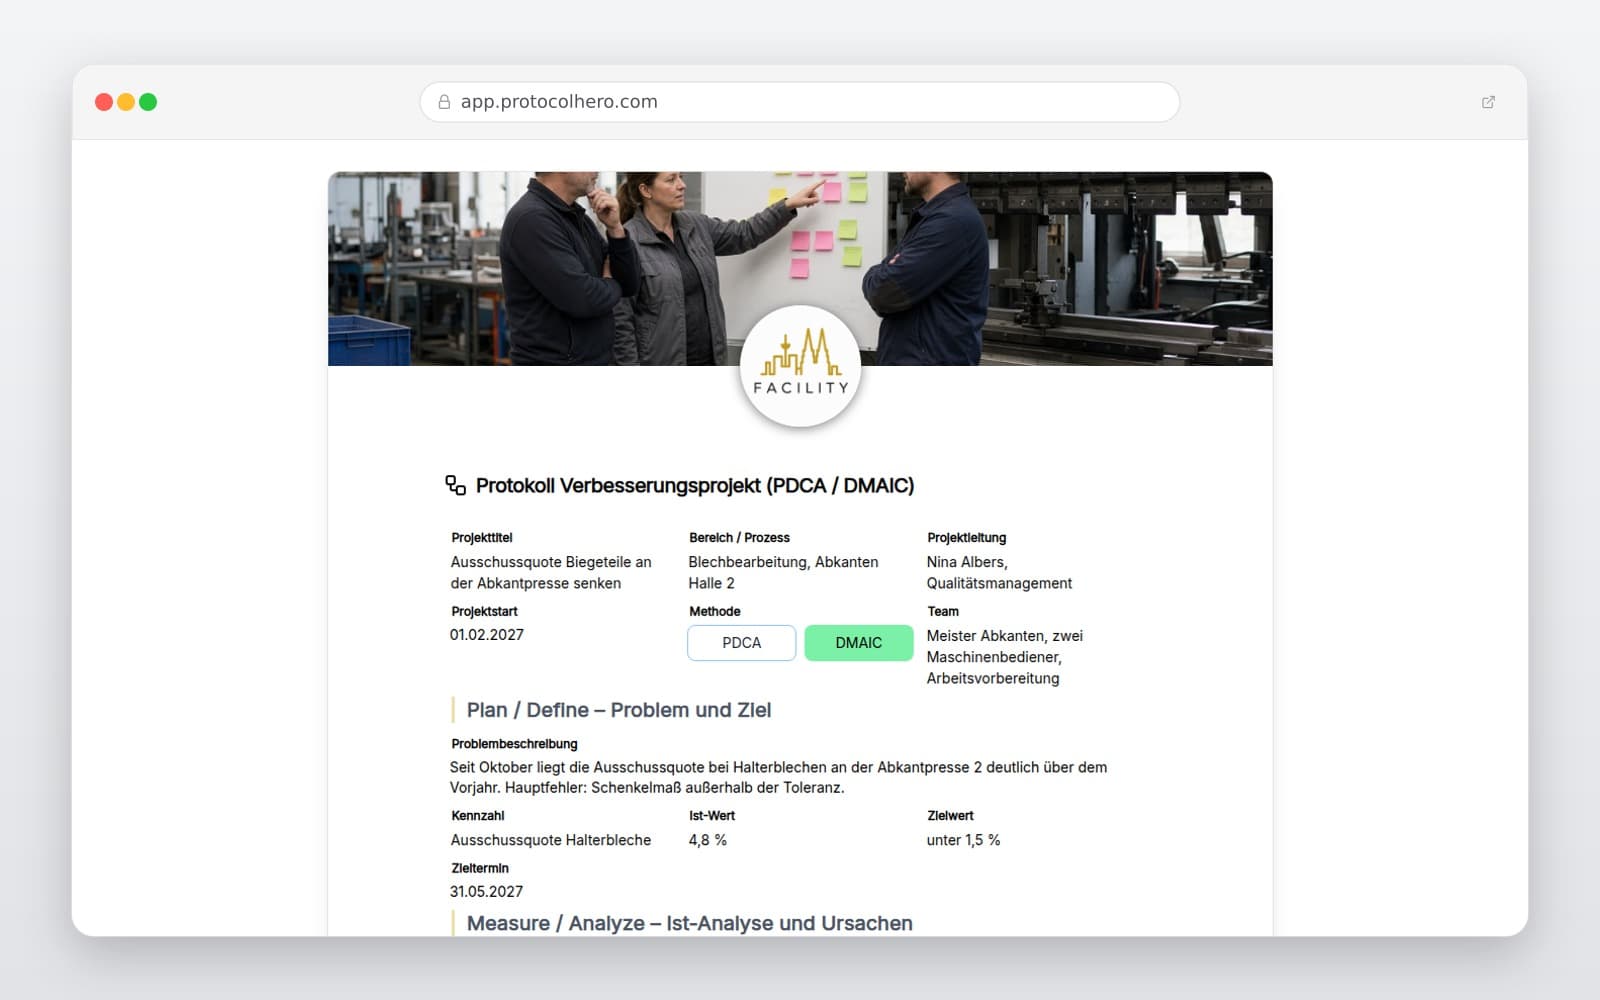Click the 'Zielwert' field label
The image size is (1600, 1000).
coord(950,816)
